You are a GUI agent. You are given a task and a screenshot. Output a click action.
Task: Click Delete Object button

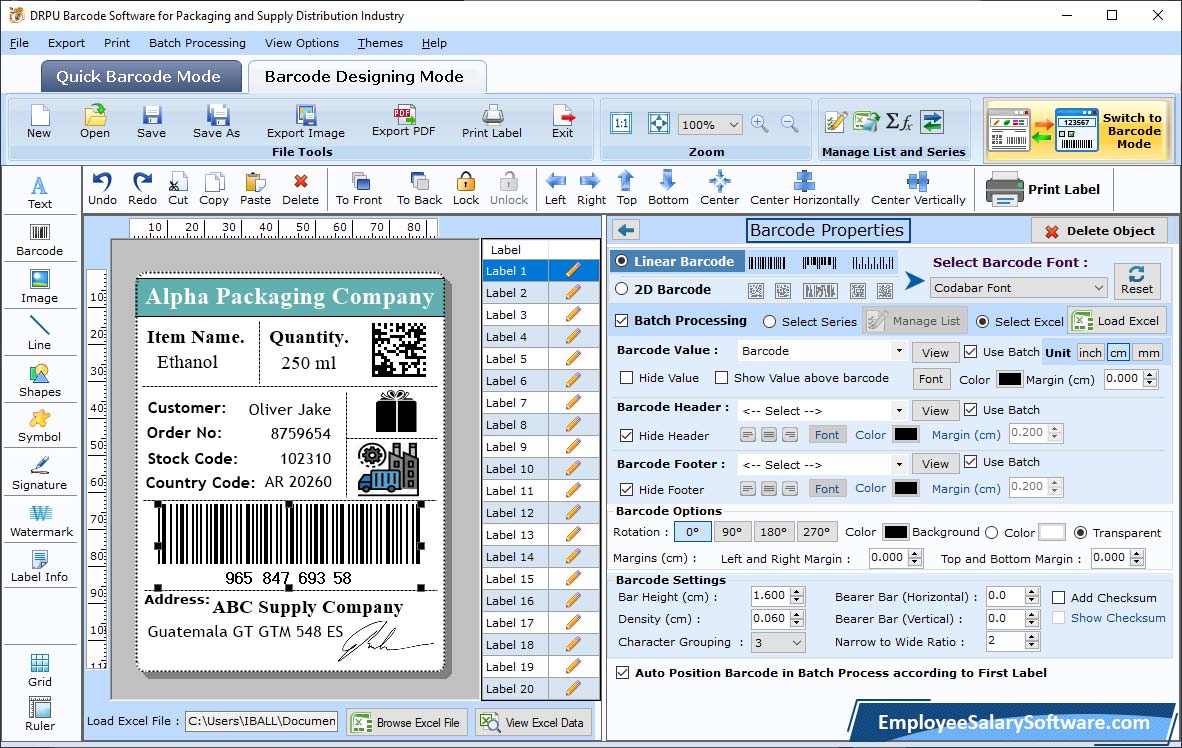[x=1099, y=231]
